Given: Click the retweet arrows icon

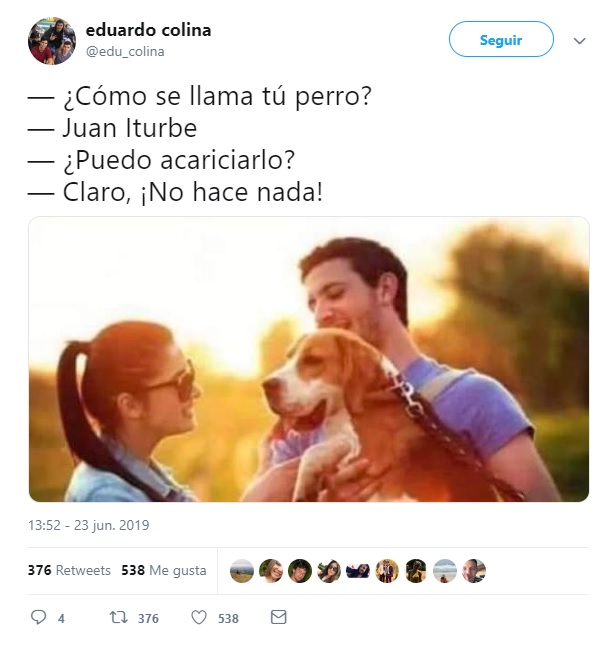Looking at the screenshot, I should (x=118, y=617).
